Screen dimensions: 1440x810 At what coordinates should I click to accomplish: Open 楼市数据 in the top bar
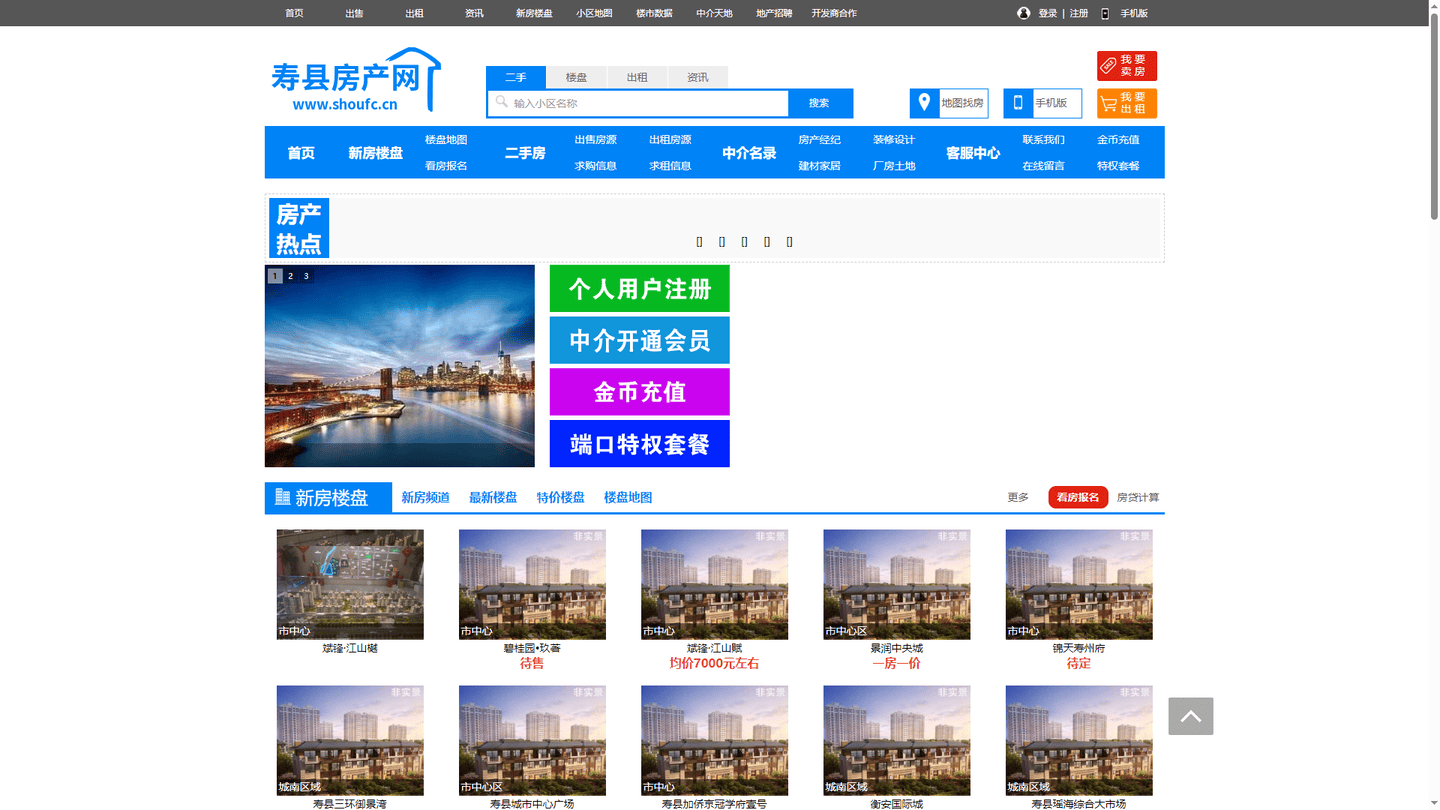[x=654, y=13]
